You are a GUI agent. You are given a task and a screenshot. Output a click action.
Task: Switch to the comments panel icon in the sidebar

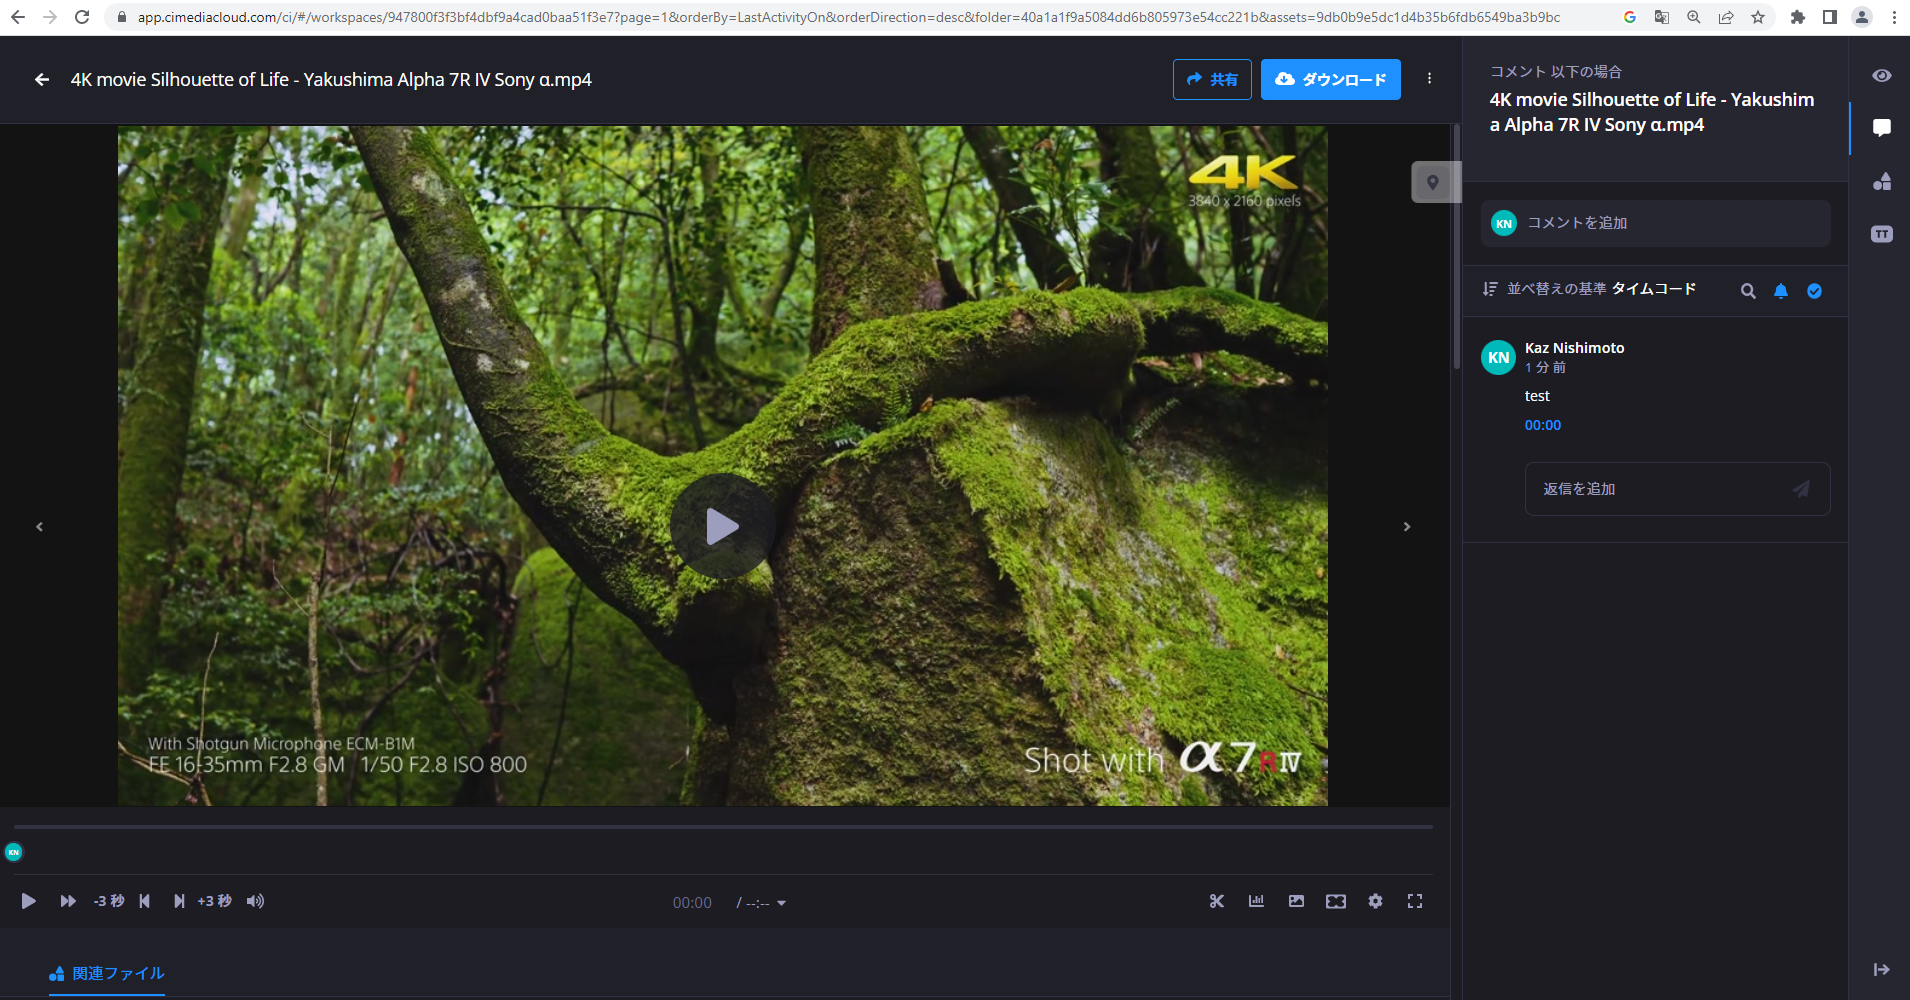click(x=1882, y=127)
